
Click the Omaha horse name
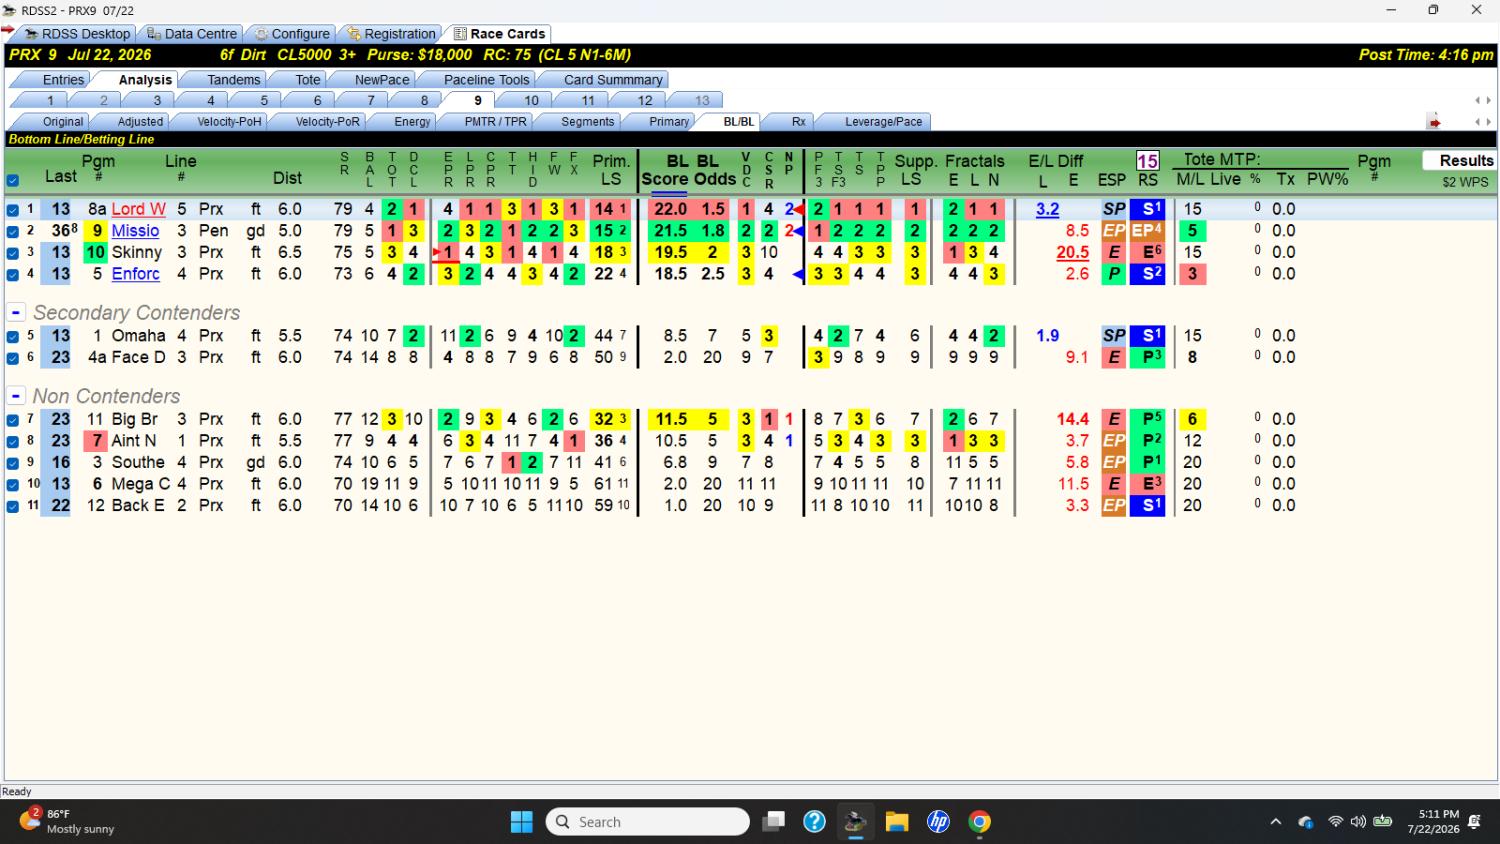[x=138, y=336]
